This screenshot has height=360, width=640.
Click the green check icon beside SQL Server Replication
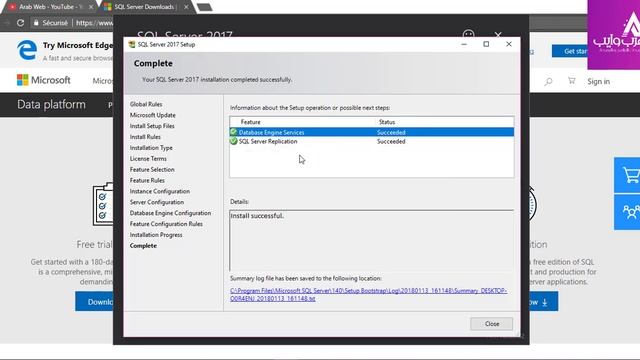233,141
